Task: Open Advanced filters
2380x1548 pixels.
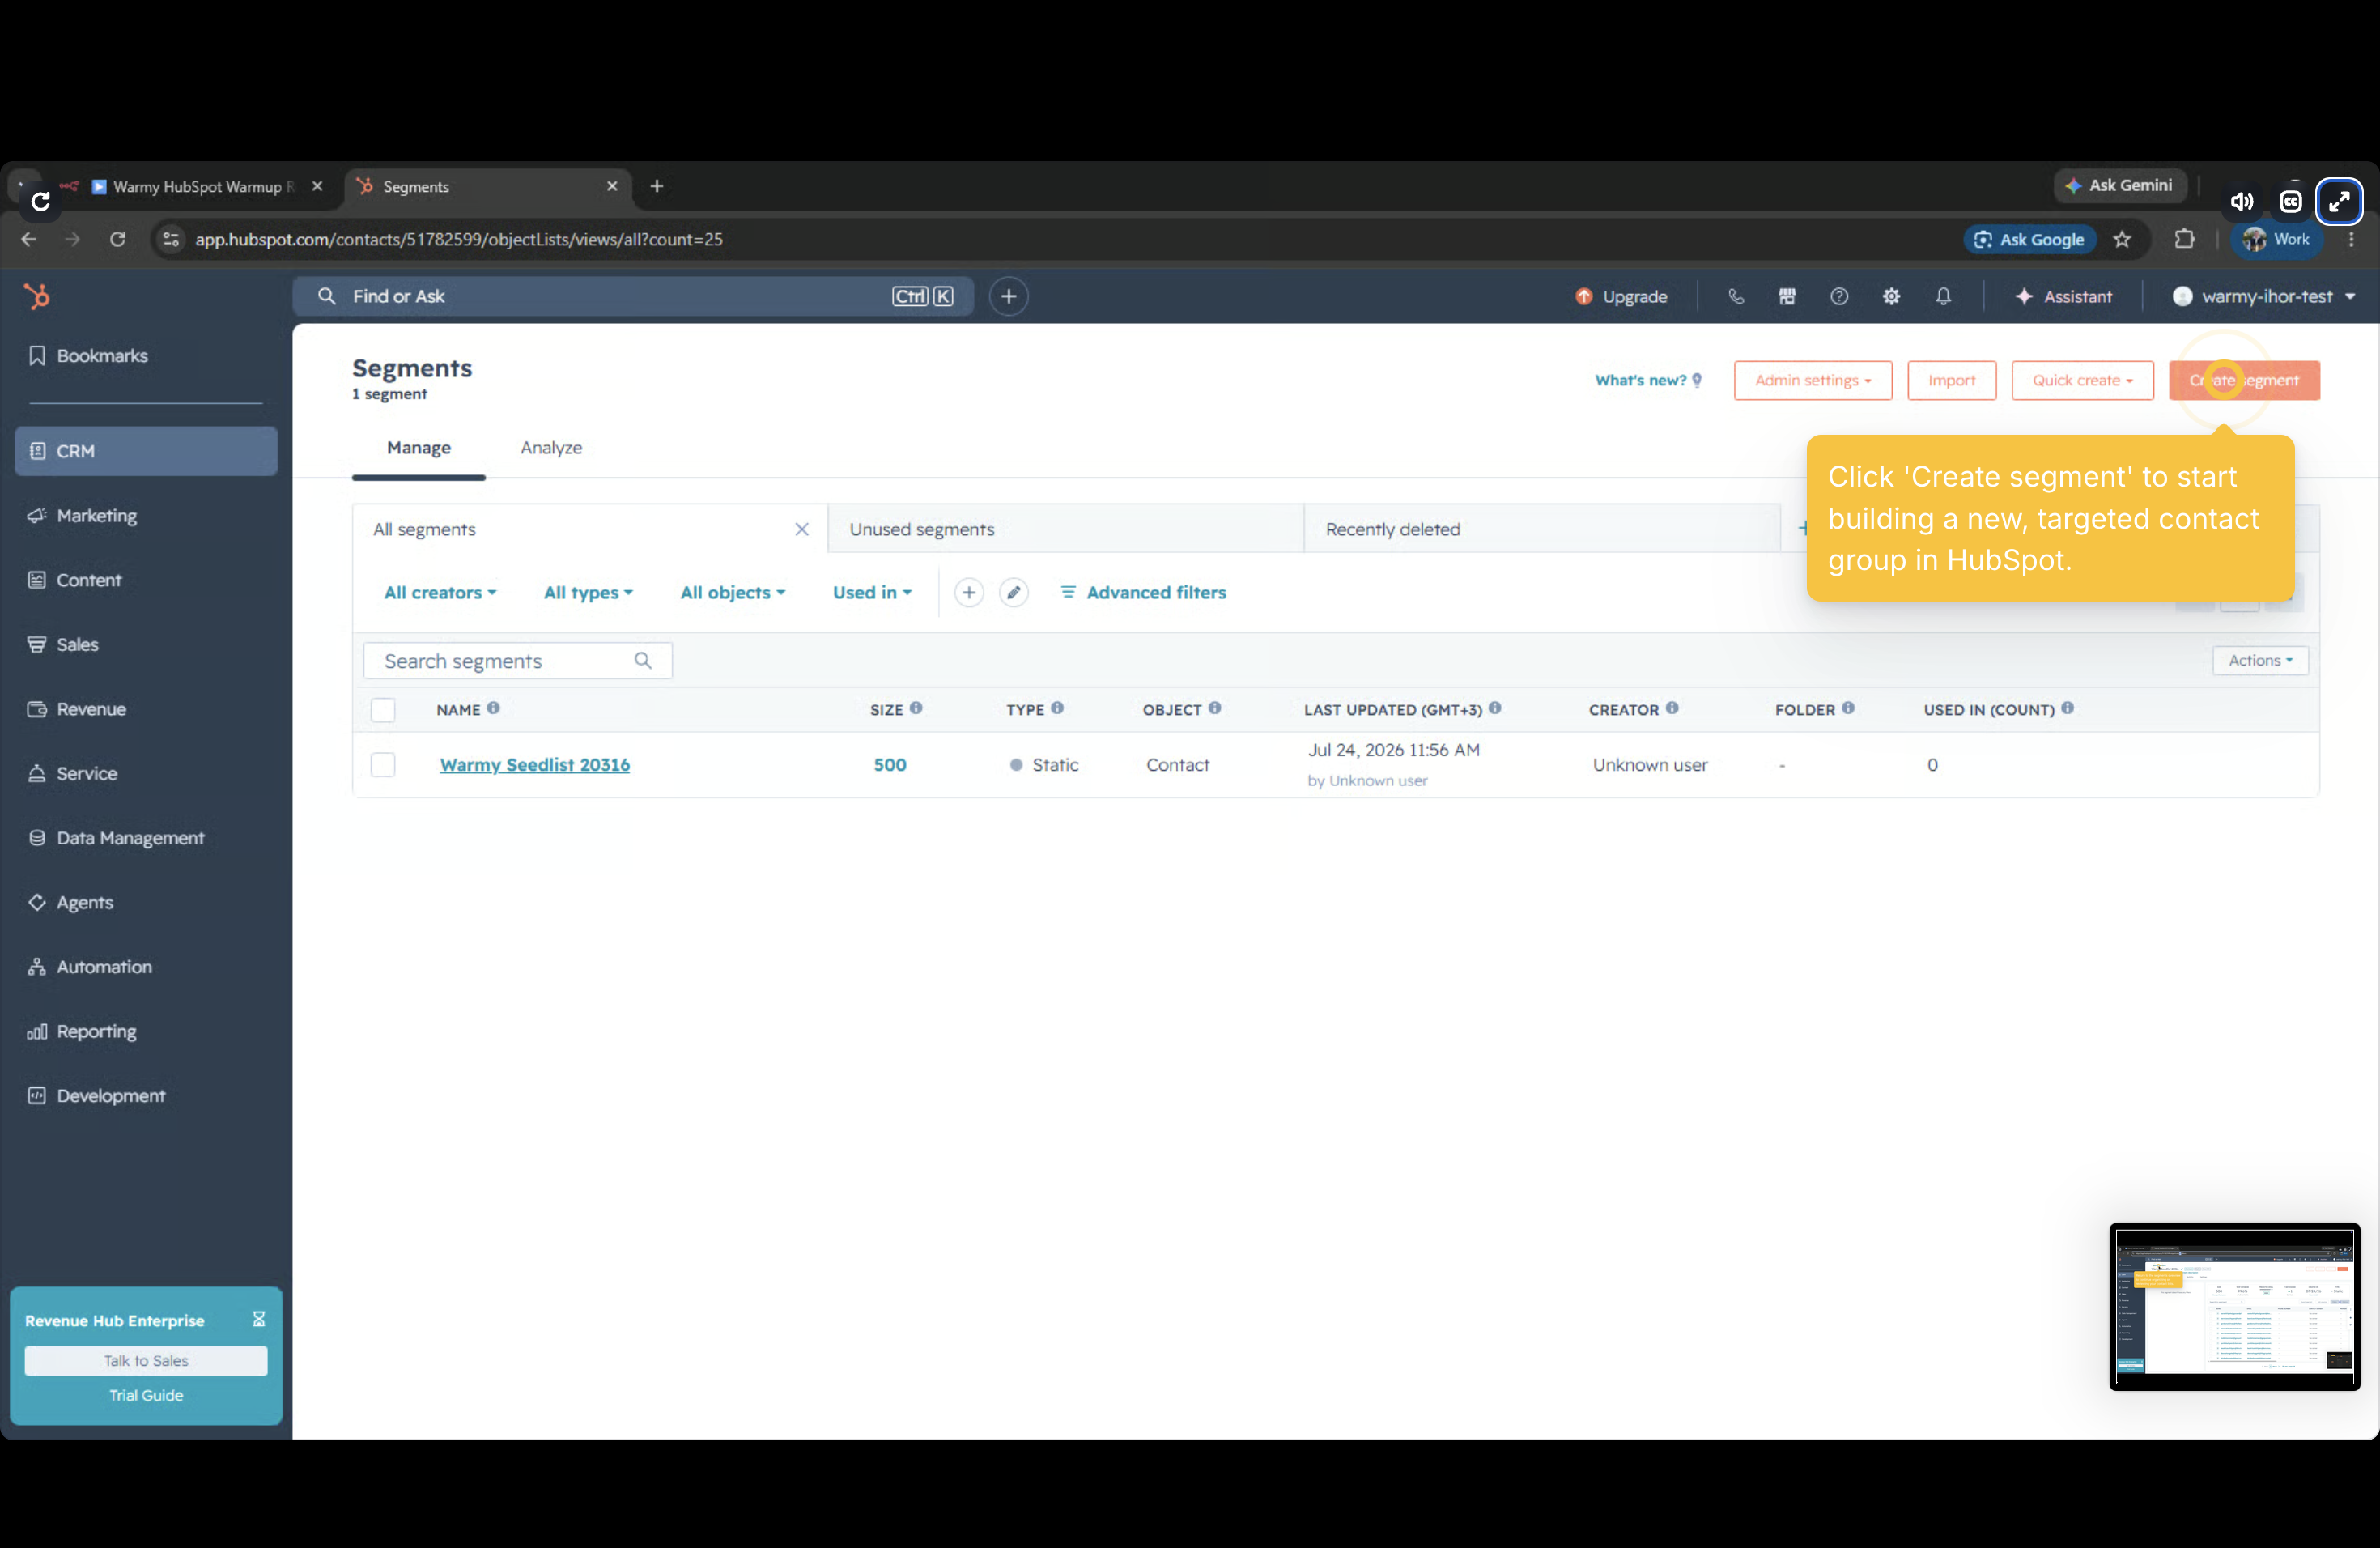Action: coord(1143,593)
